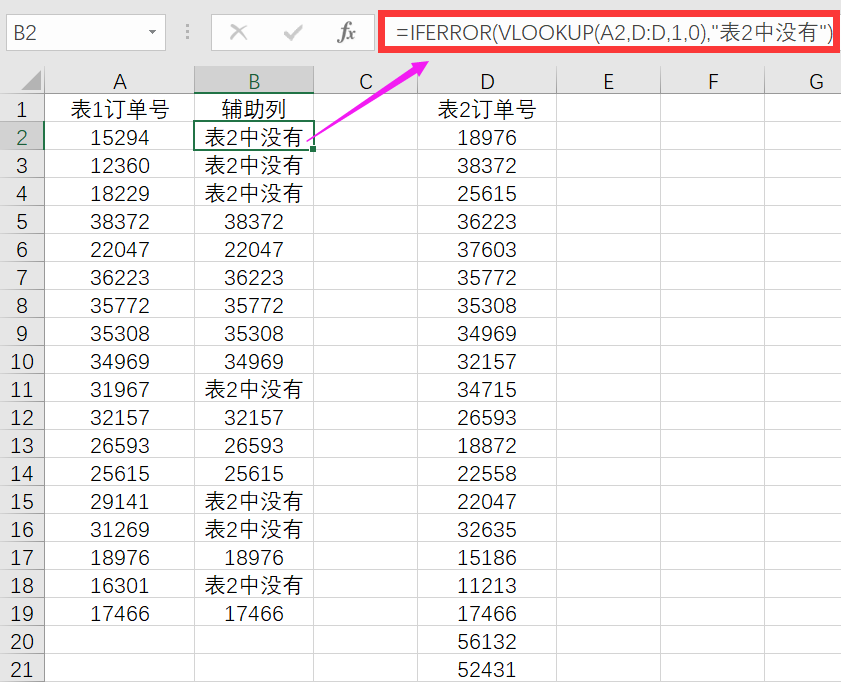
Task: Click cell B9 containing 35308
Action: (x=254, y=333)
